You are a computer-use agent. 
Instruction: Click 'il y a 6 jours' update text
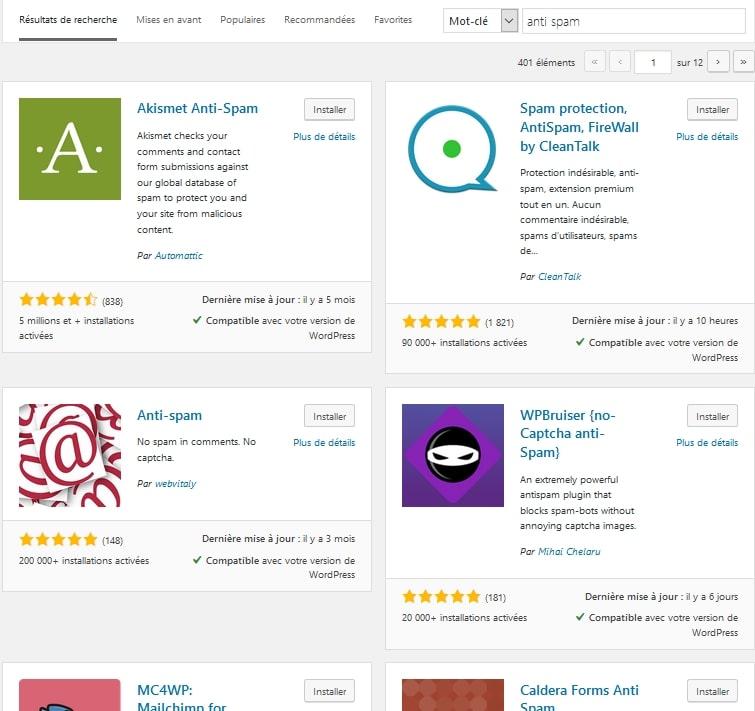712,596
